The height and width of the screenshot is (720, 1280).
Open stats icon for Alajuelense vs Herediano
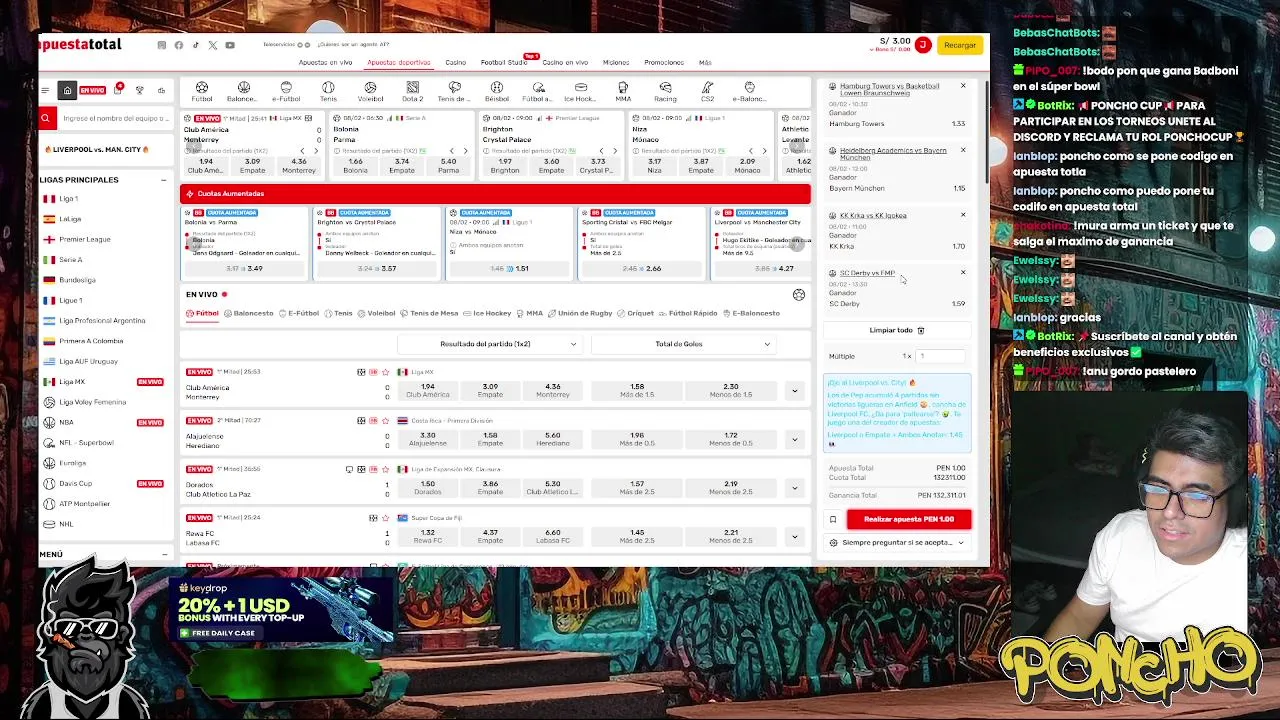361,421
